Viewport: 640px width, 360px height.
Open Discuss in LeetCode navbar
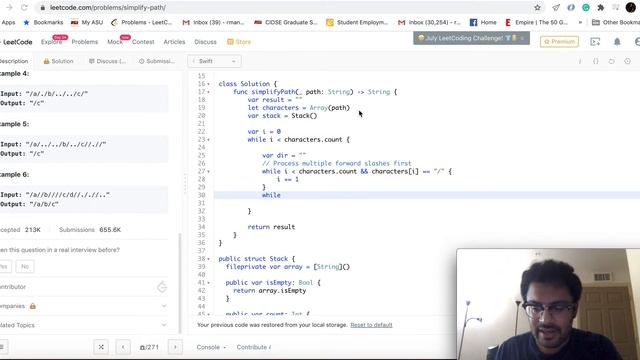[205, 42]
